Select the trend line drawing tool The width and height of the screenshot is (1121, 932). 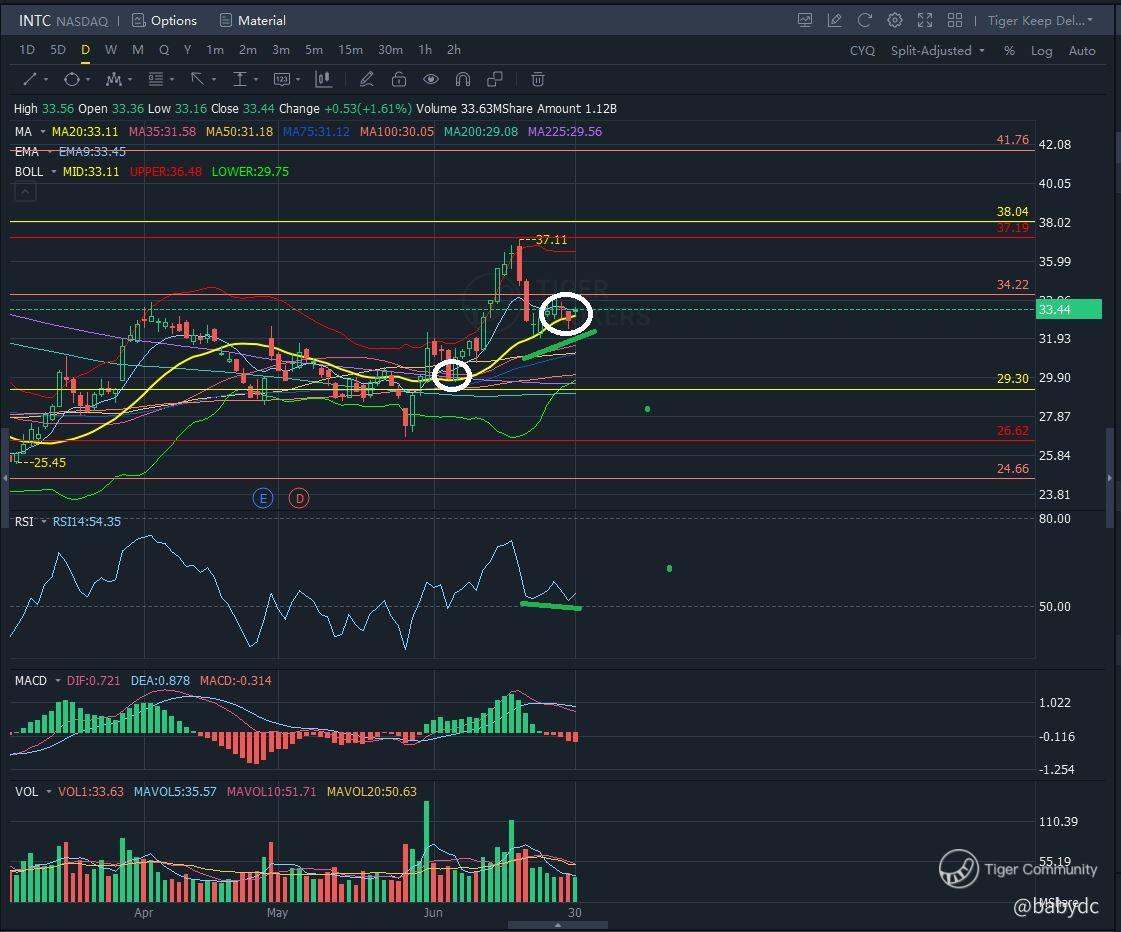click(x=30, y=79)
